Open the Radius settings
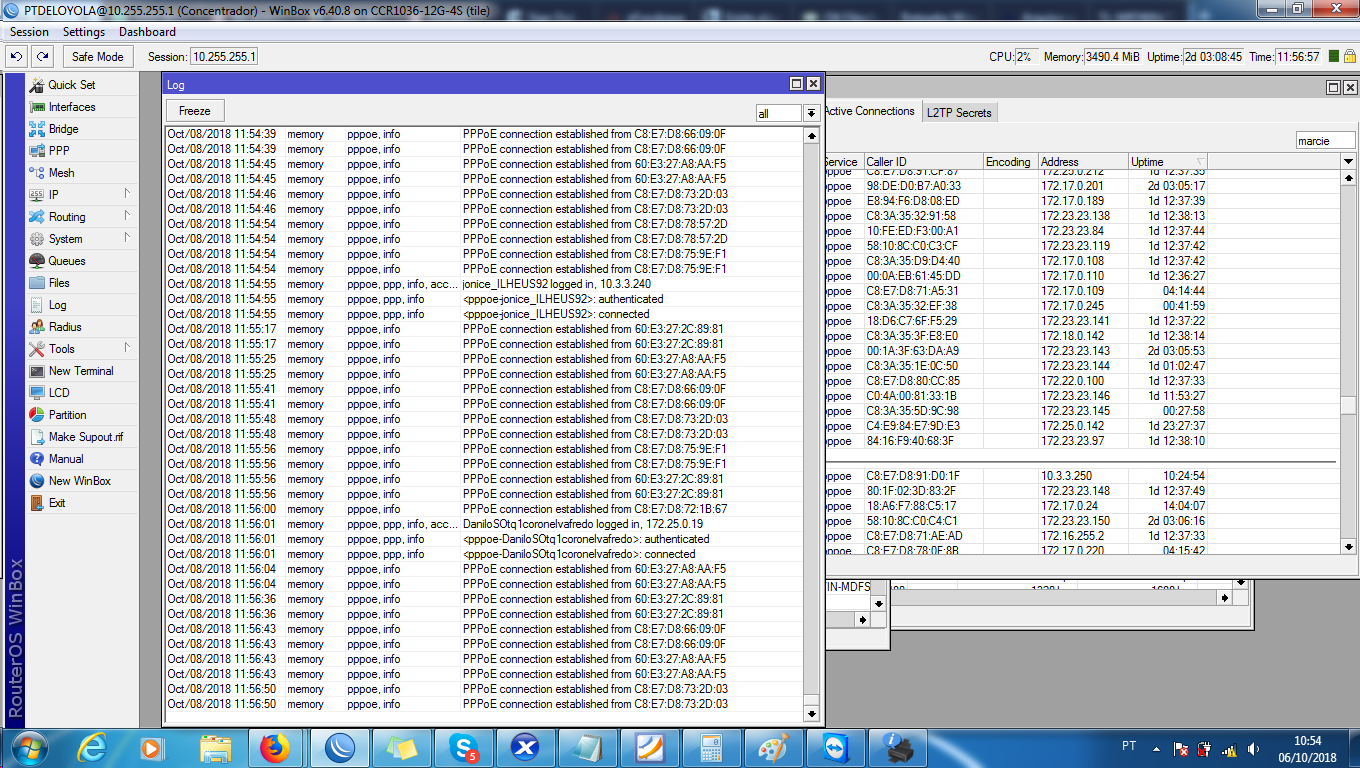This screenshot has width=1360, height=768. [x=65, y=327]
